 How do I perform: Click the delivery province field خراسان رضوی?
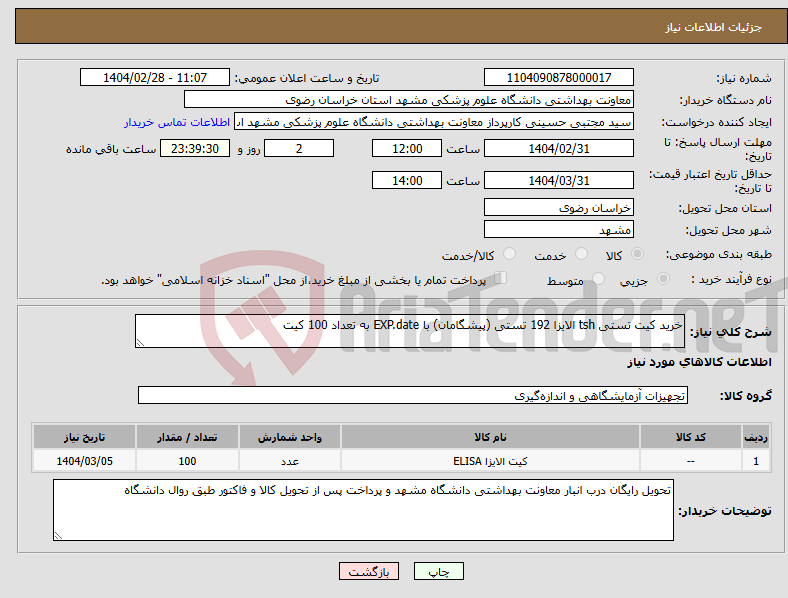point(559,208)
